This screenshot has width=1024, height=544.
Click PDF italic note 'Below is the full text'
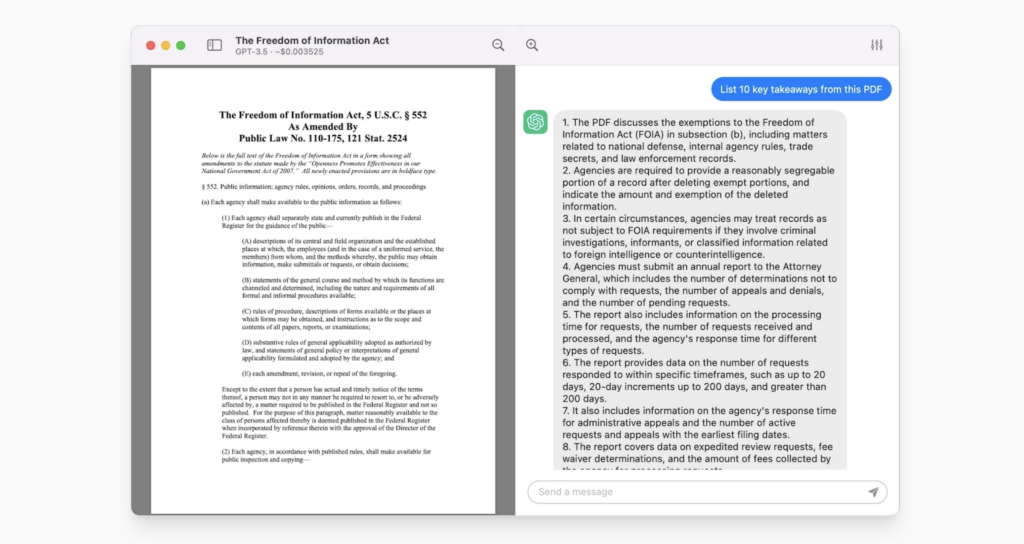(319, 163)
